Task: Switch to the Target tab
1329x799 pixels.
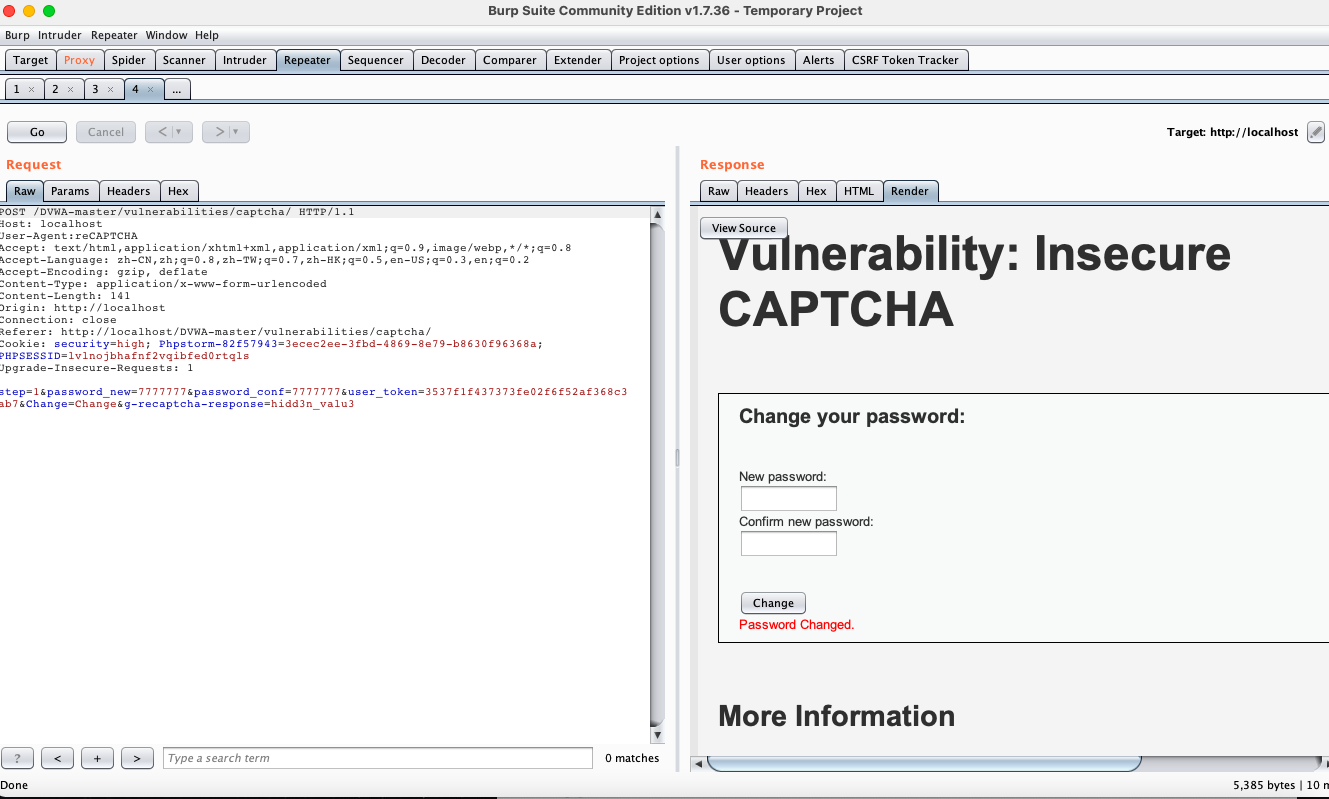Action: coord(31,60)
